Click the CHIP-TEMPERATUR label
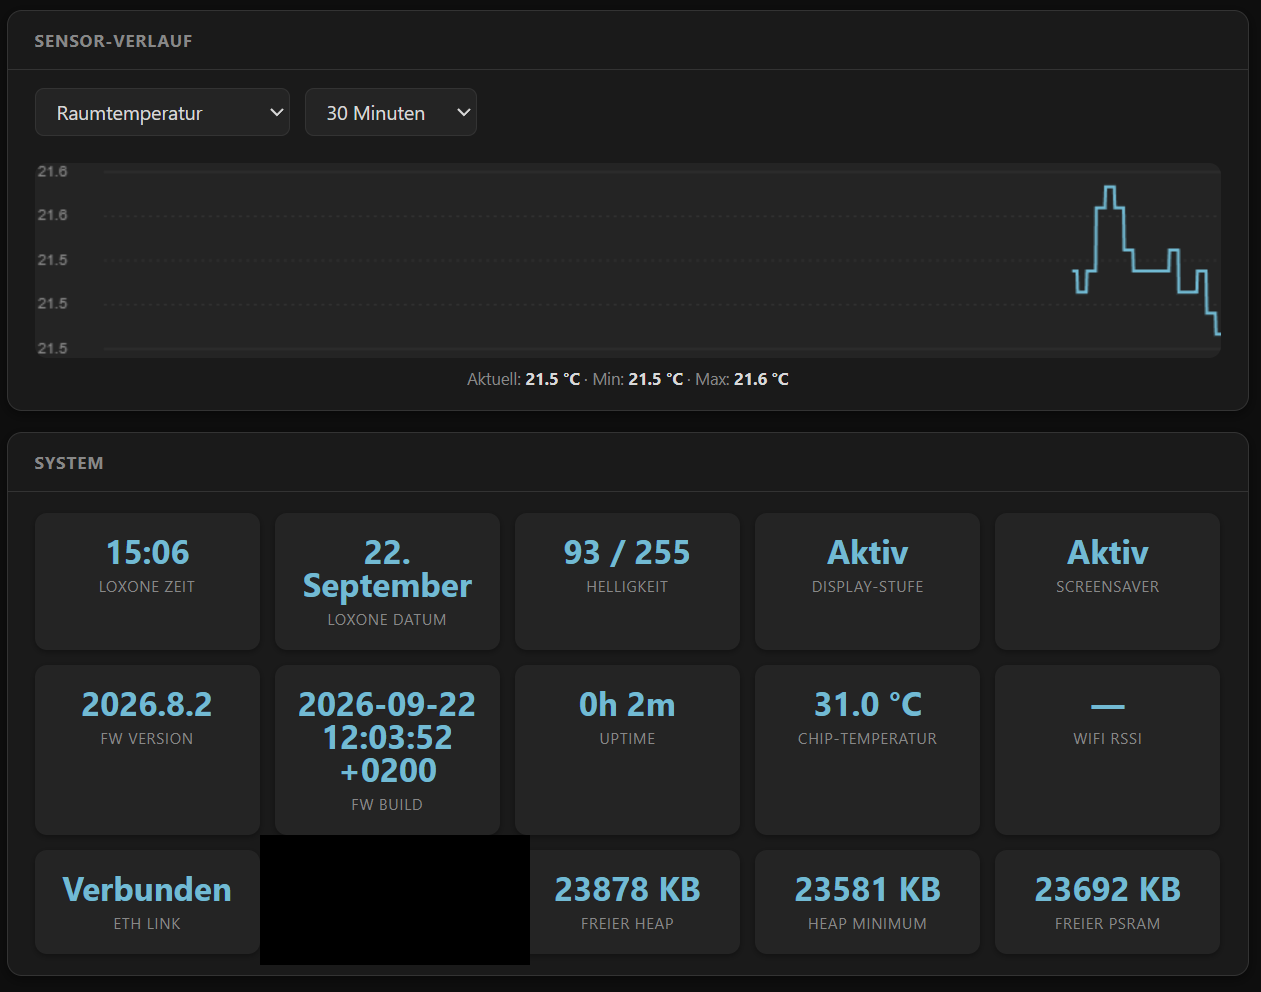This screenshot has width=1261, height=992. pyautogui.click(x=867, y=739)
